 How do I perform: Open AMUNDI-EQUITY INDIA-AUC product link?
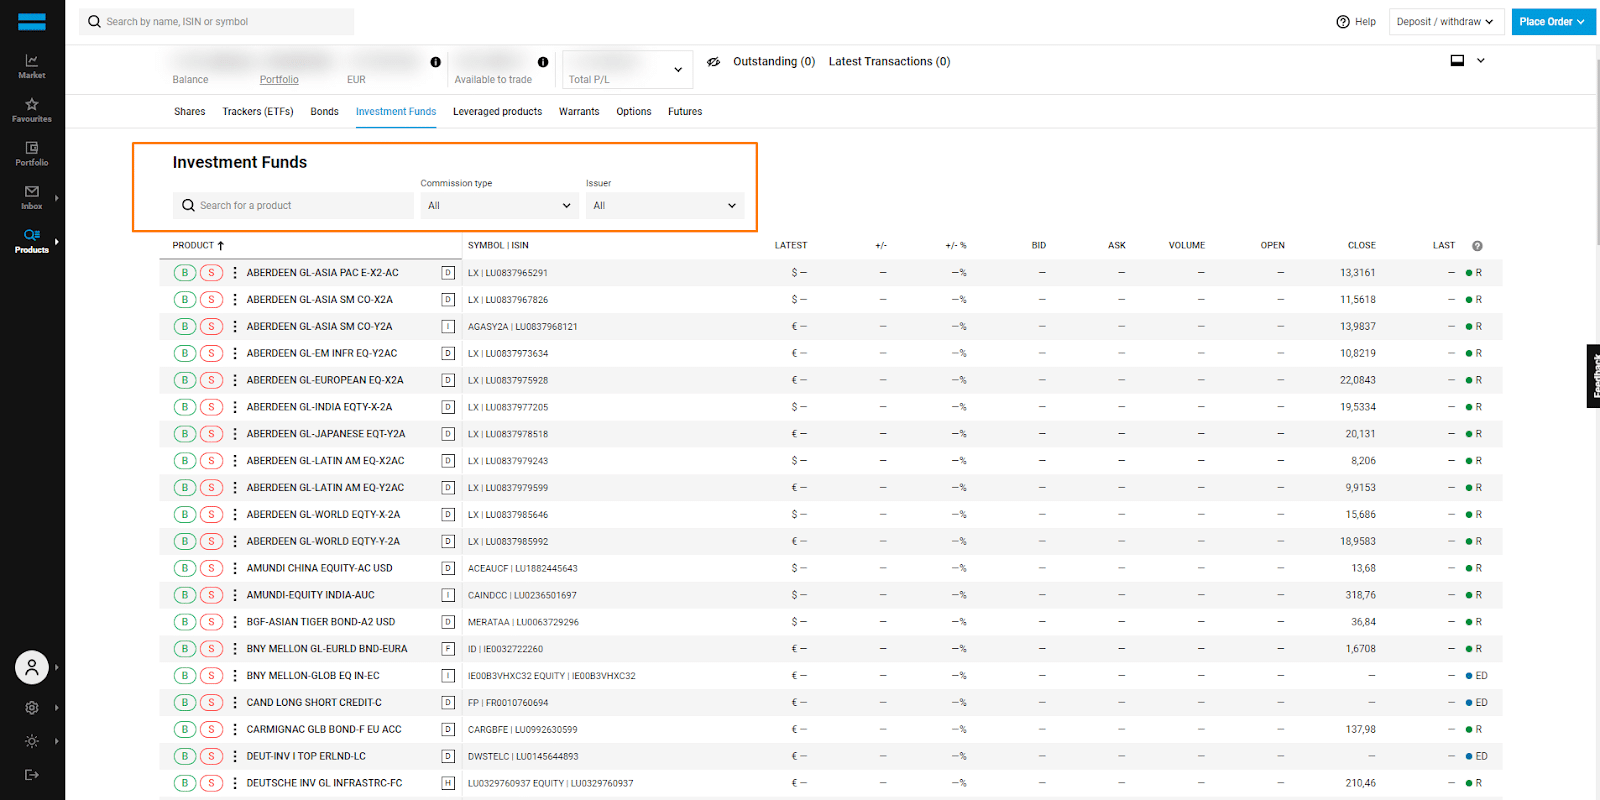tap(311, 595)
